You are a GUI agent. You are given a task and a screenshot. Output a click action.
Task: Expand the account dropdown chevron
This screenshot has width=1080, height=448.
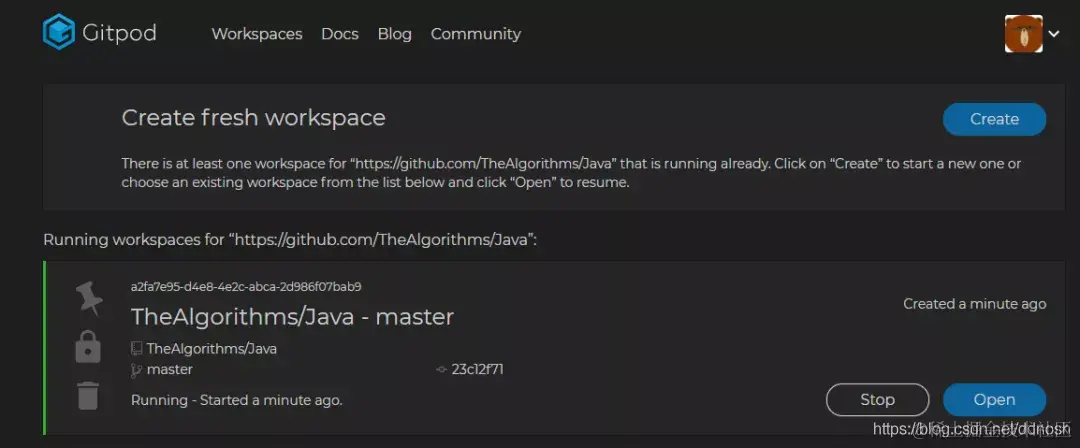click(x=1054, y=33)
